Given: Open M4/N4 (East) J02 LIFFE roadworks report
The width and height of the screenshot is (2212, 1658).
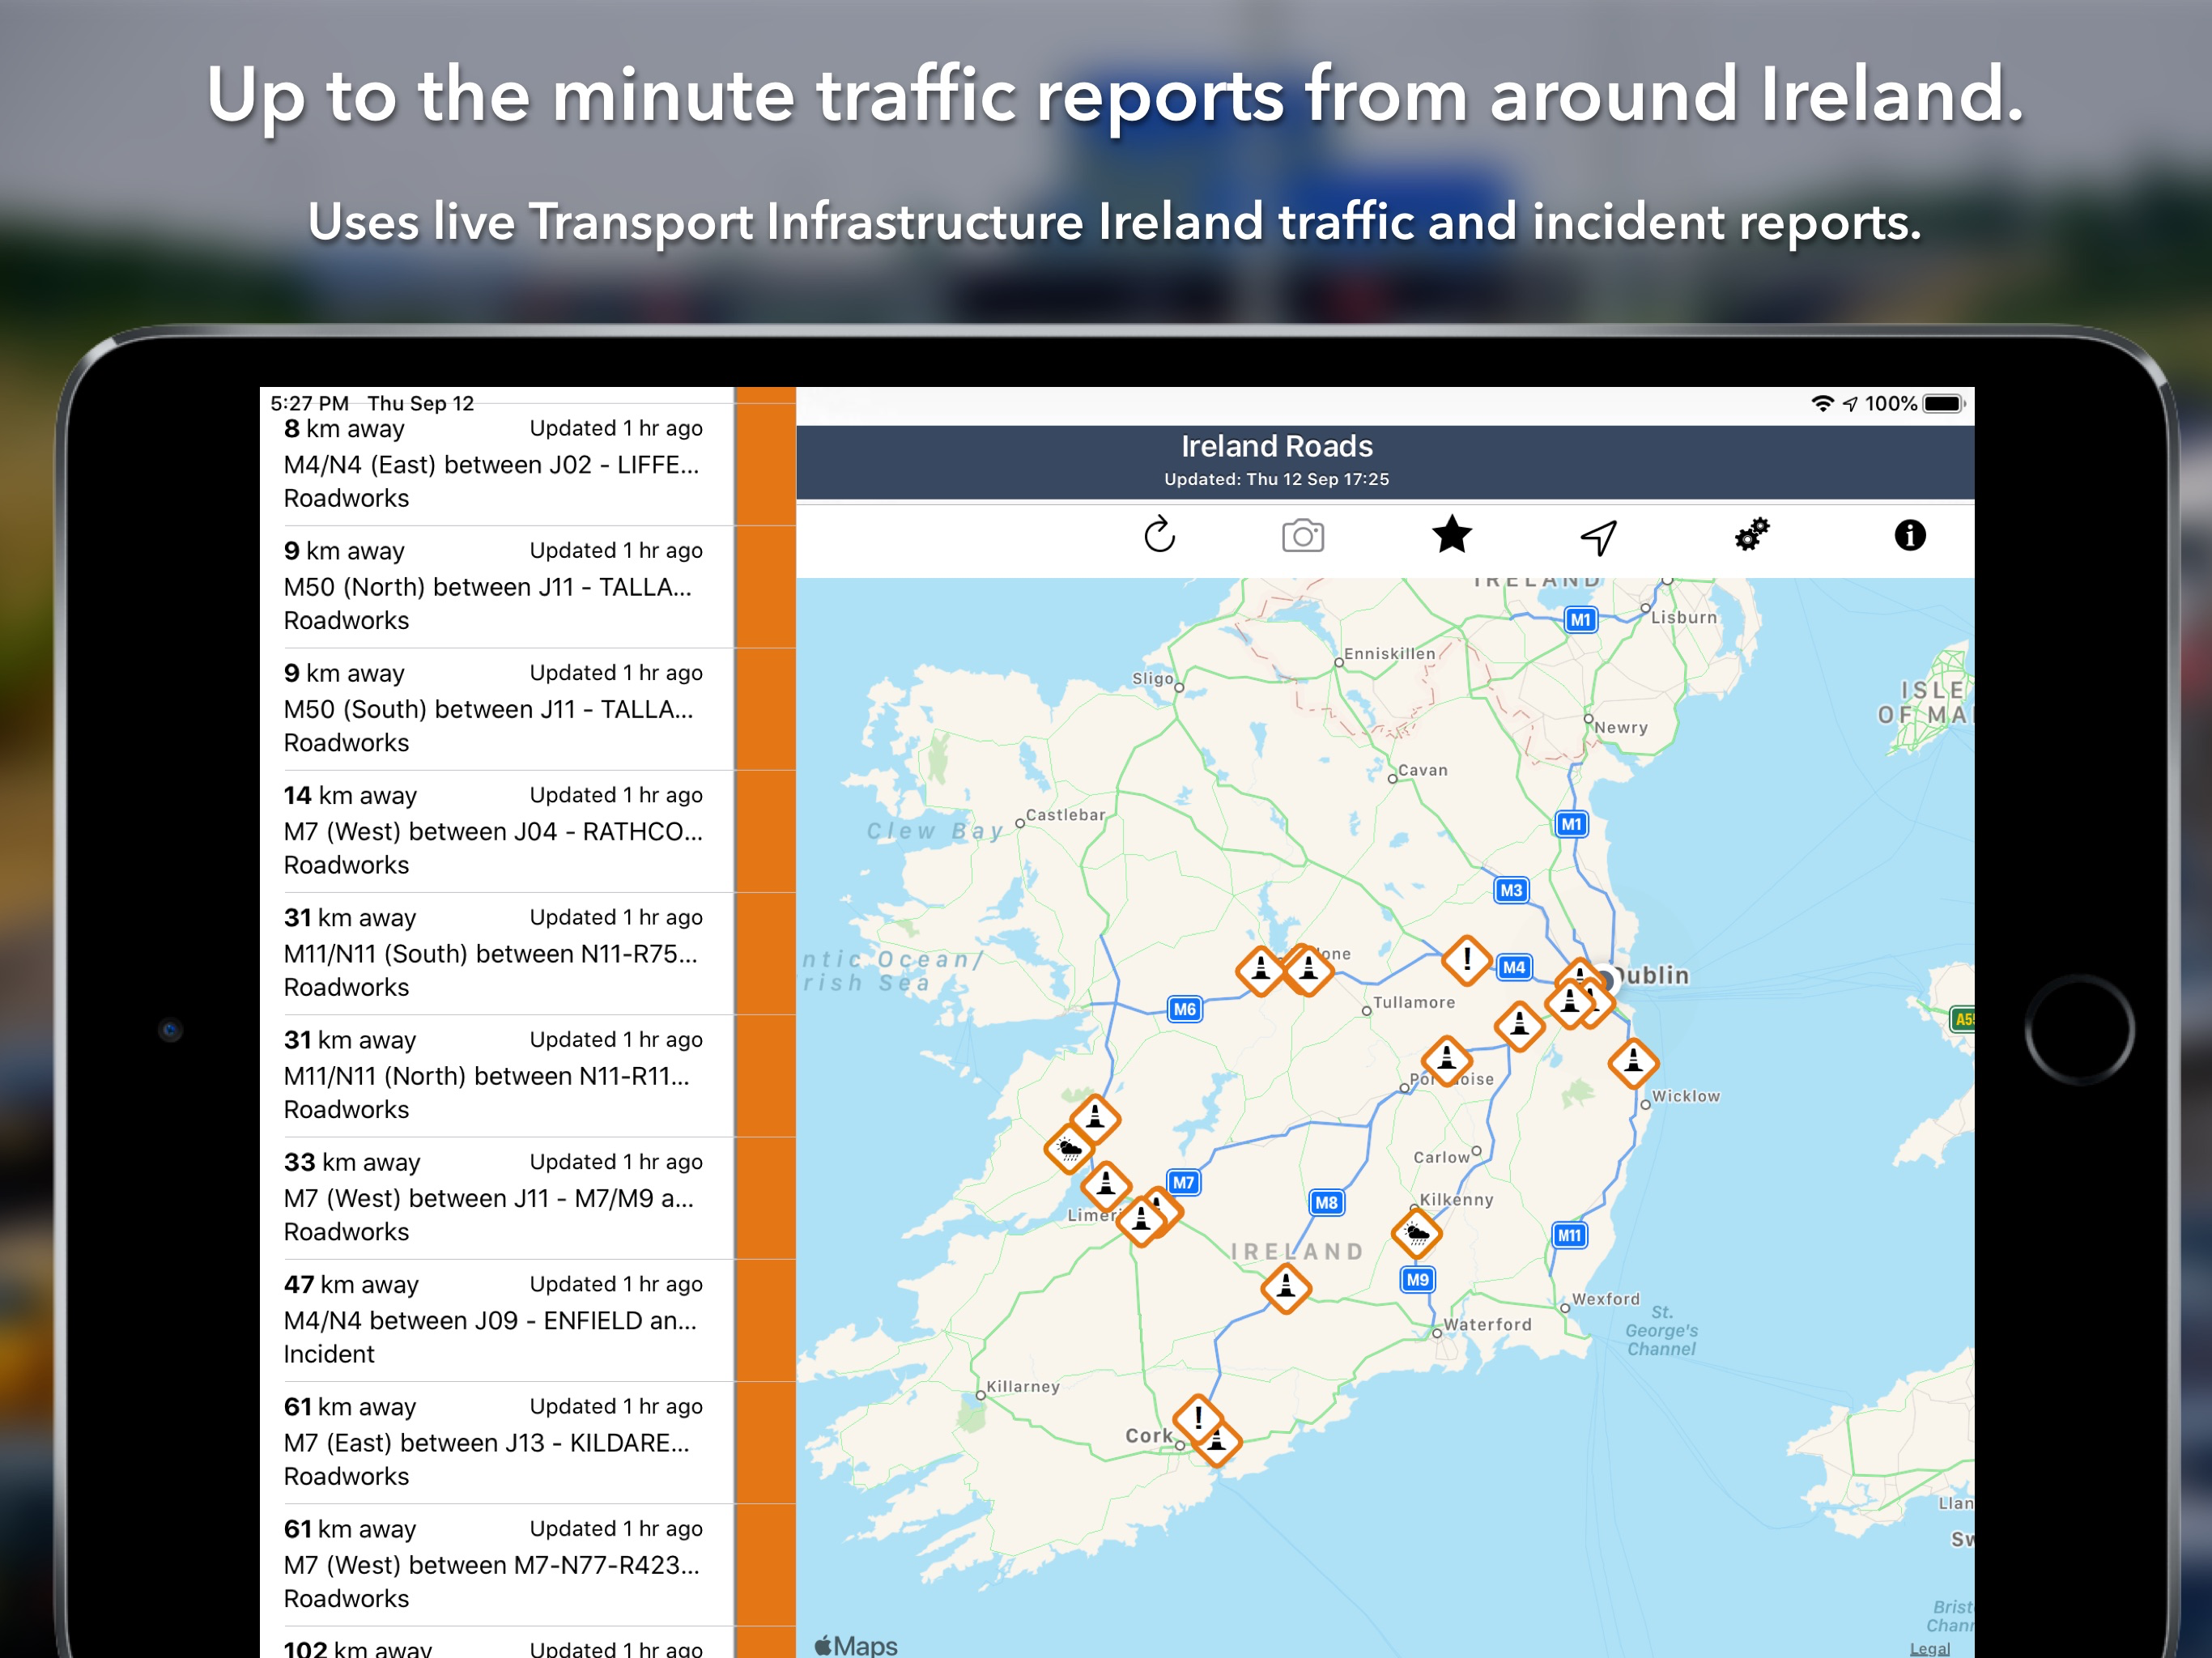Looking at the screenshot, I should point(497,464).
